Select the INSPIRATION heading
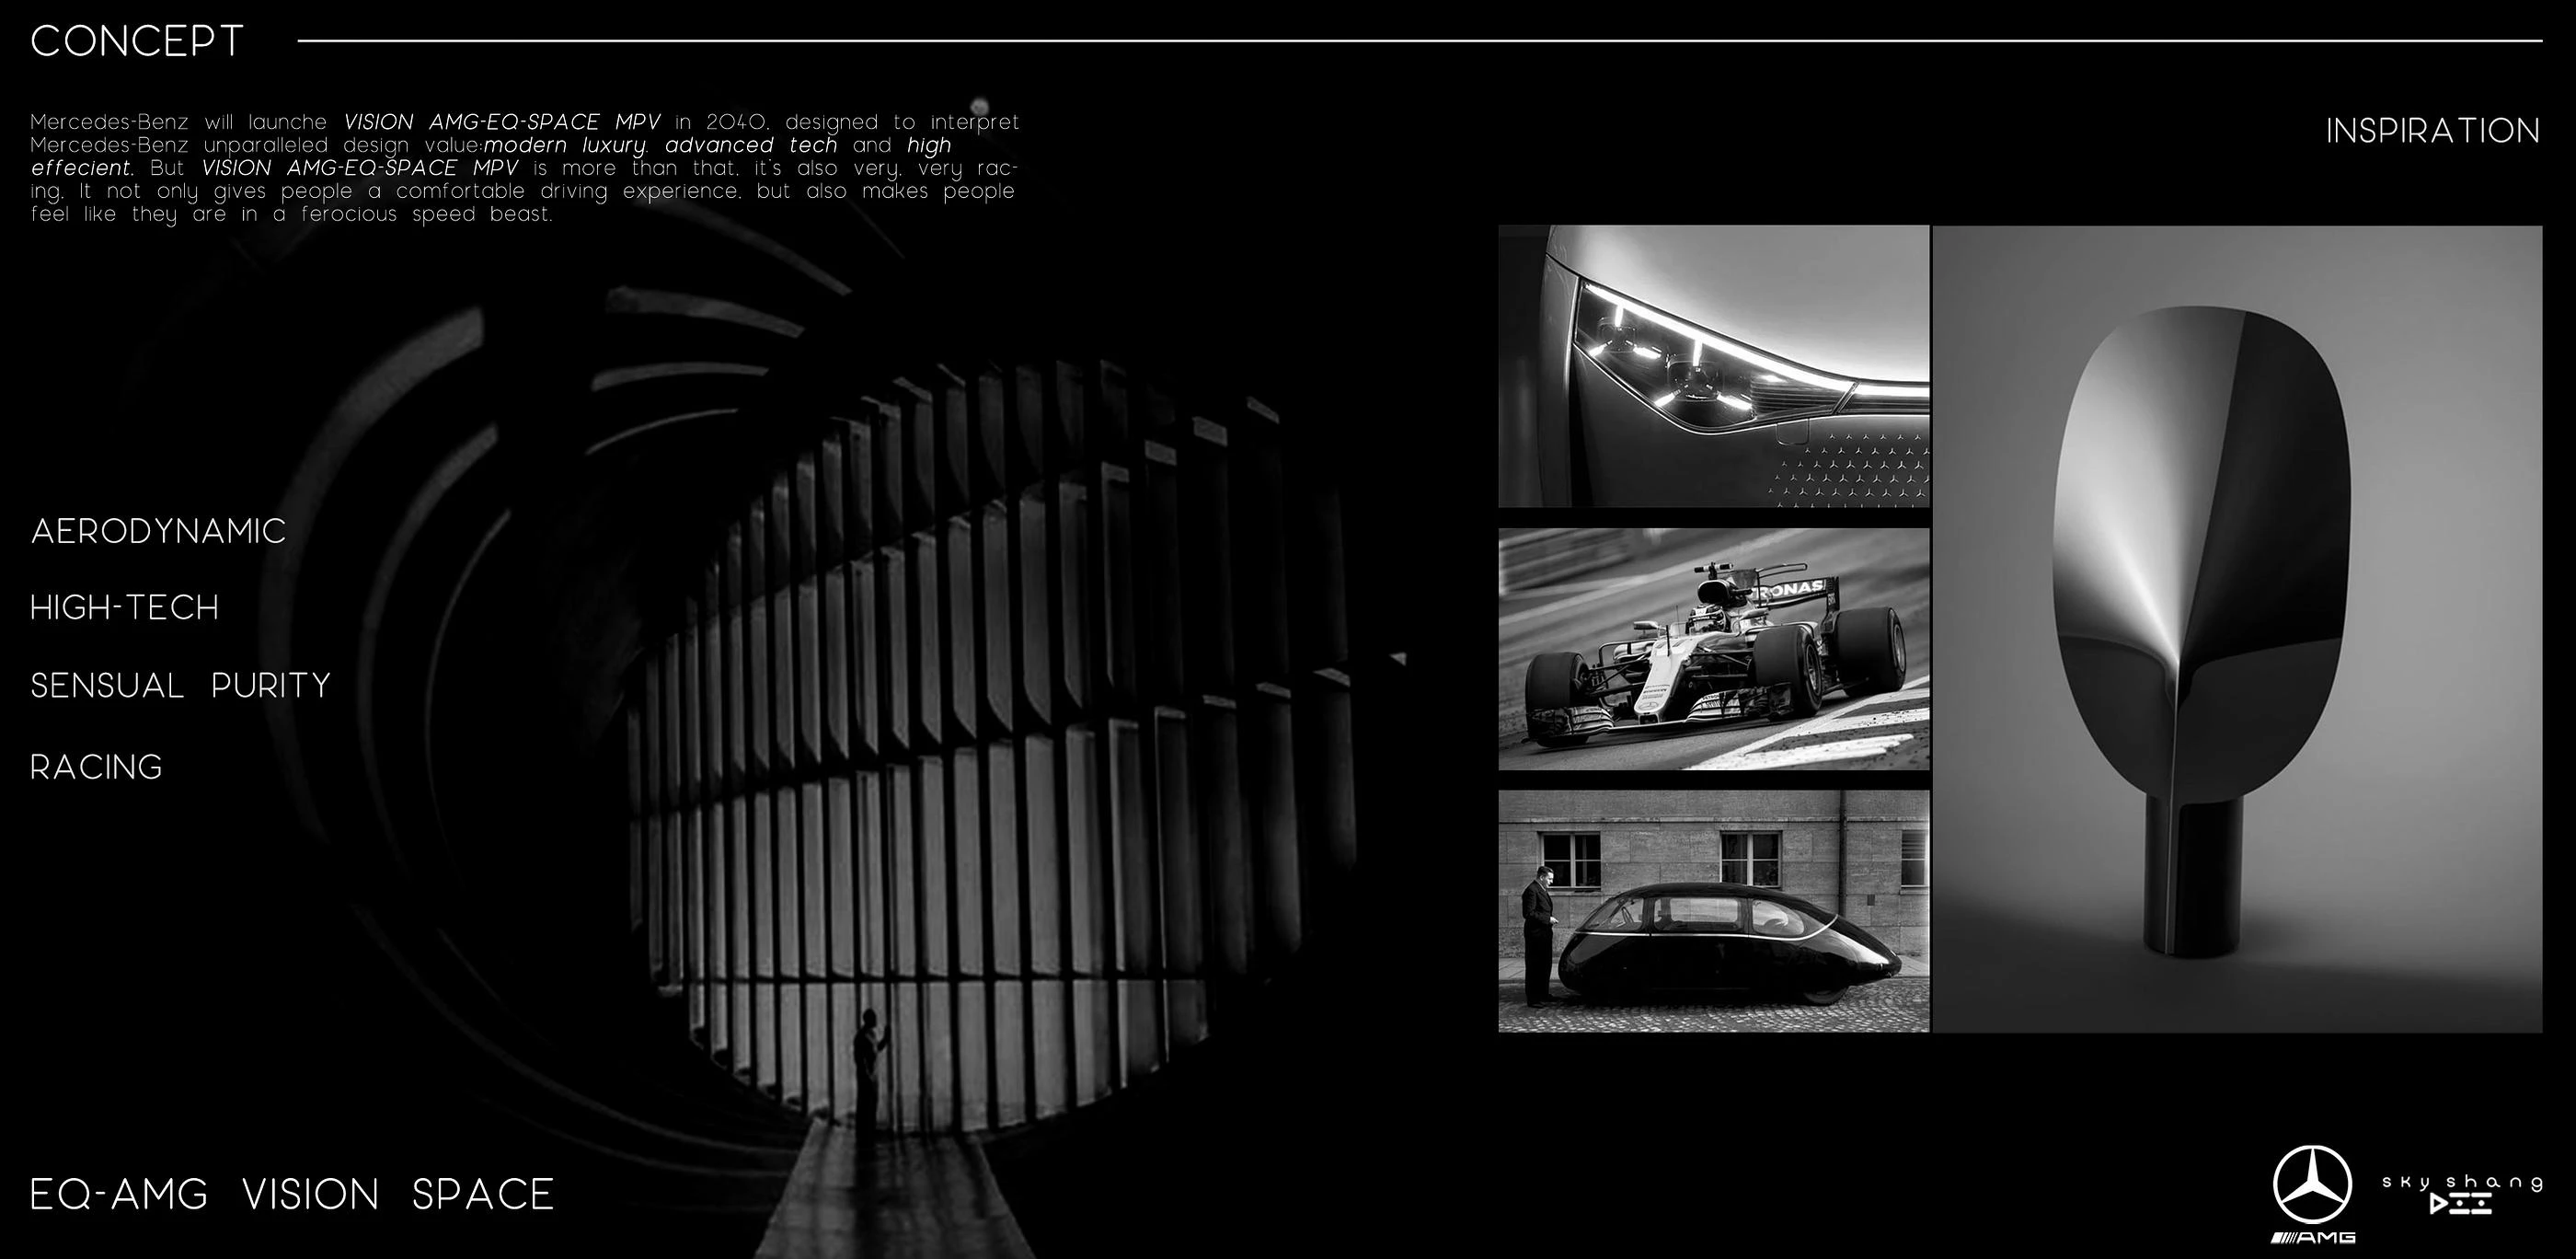2576x1259 pixels. (x=2432, y=131)
